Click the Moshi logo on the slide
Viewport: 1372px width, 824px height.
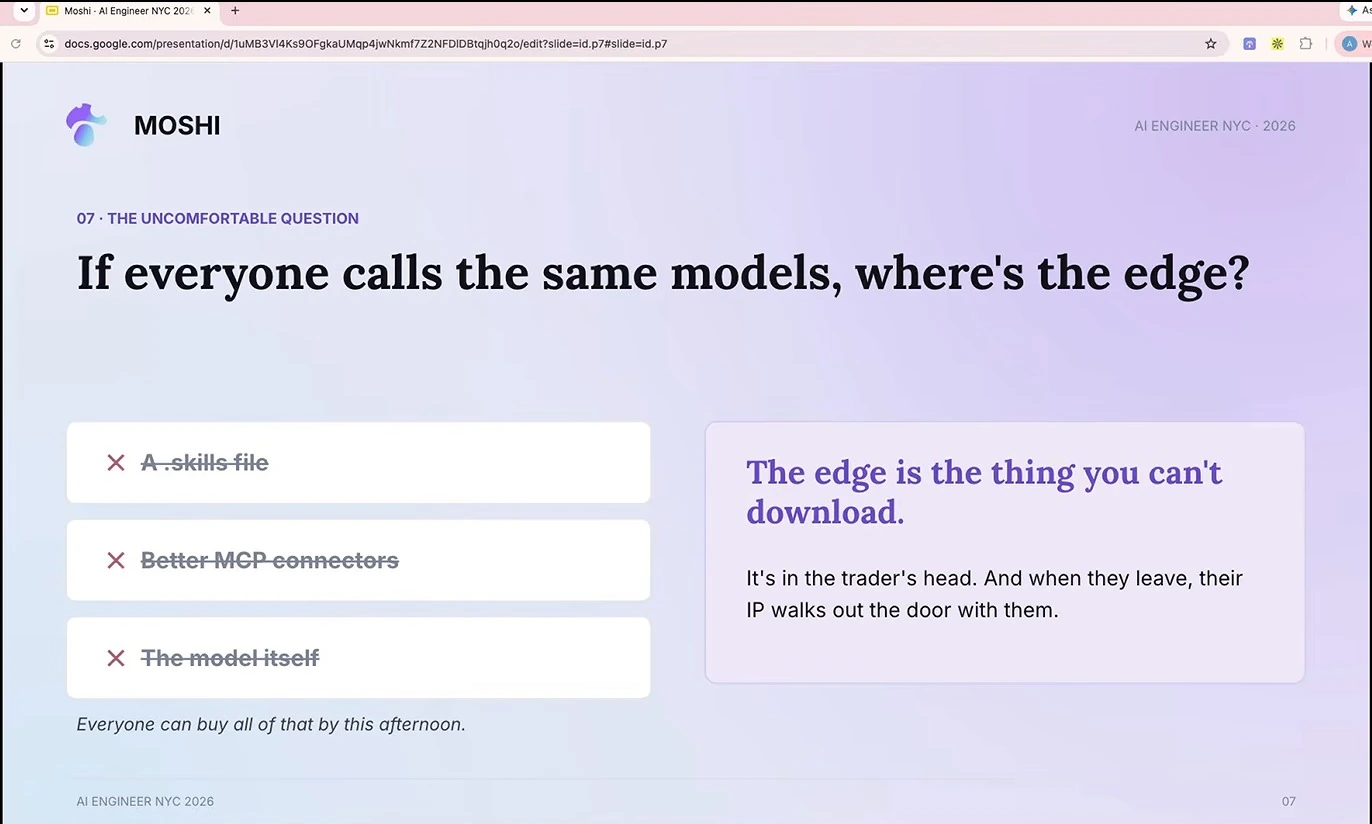pos(86,125)
